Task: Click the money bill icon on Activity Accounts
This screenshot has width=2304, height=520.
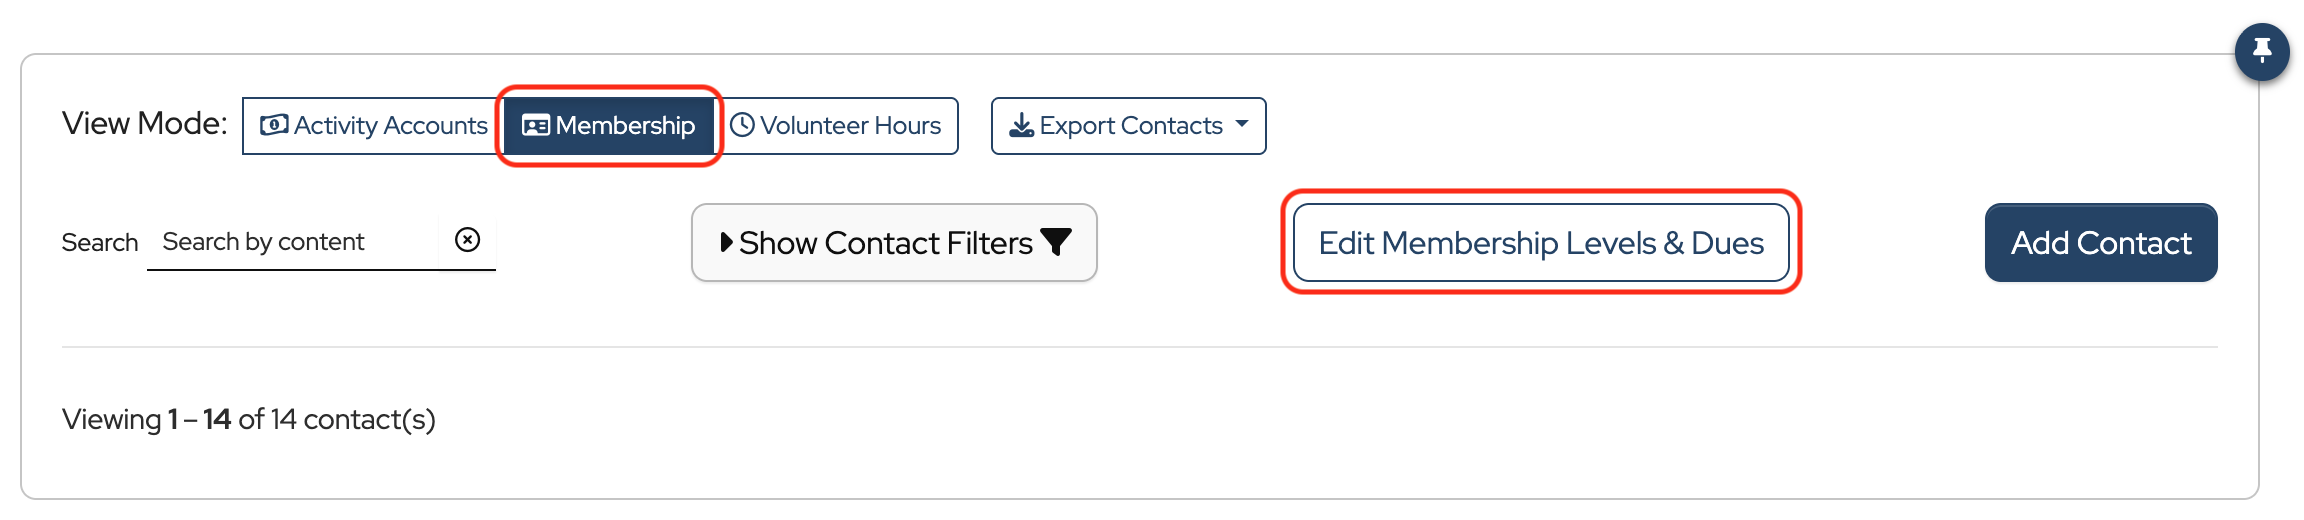Action: (274, 125)
